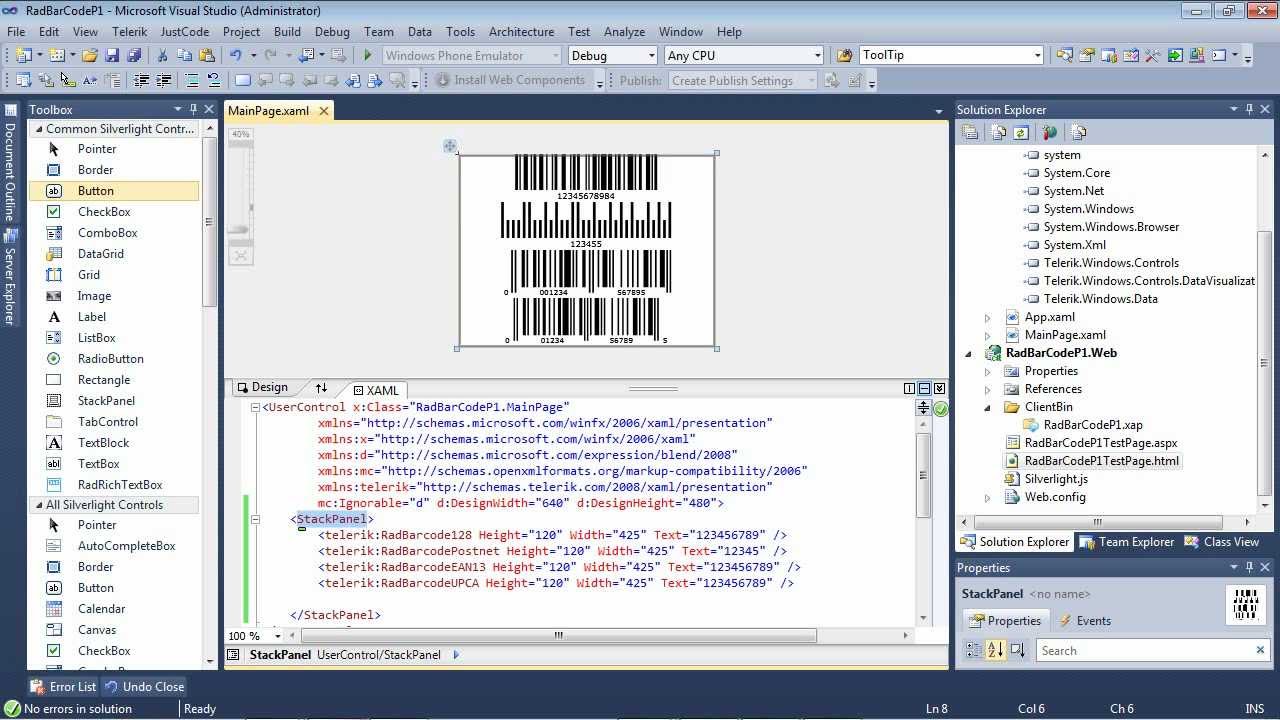Click the designer zoom slider handle
The image size is (1280, 720).
[238, 230]
